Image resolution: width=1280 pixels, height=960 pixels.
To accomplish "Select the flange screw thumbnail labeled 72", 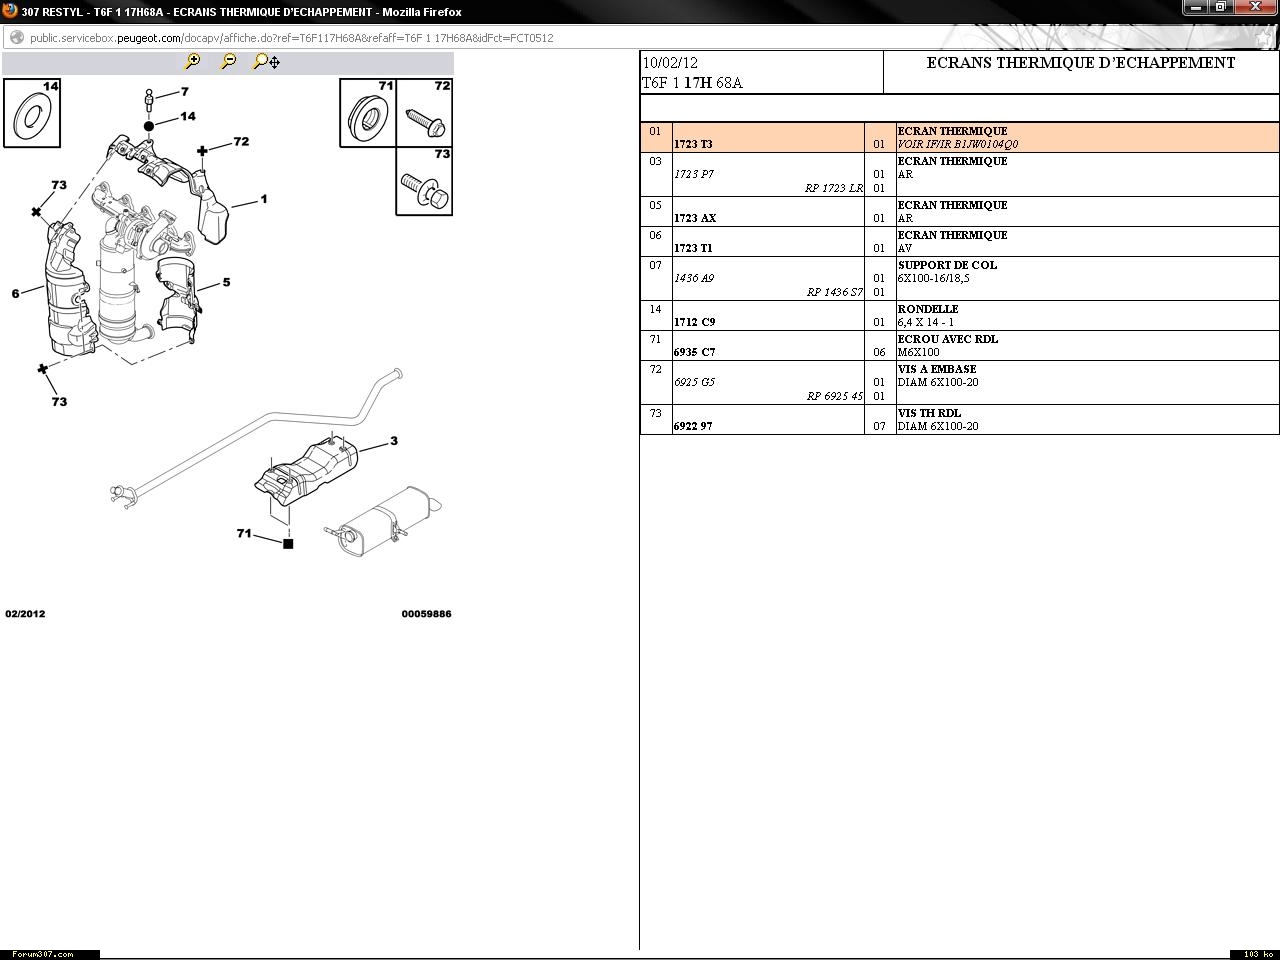I will coord(425,113).
